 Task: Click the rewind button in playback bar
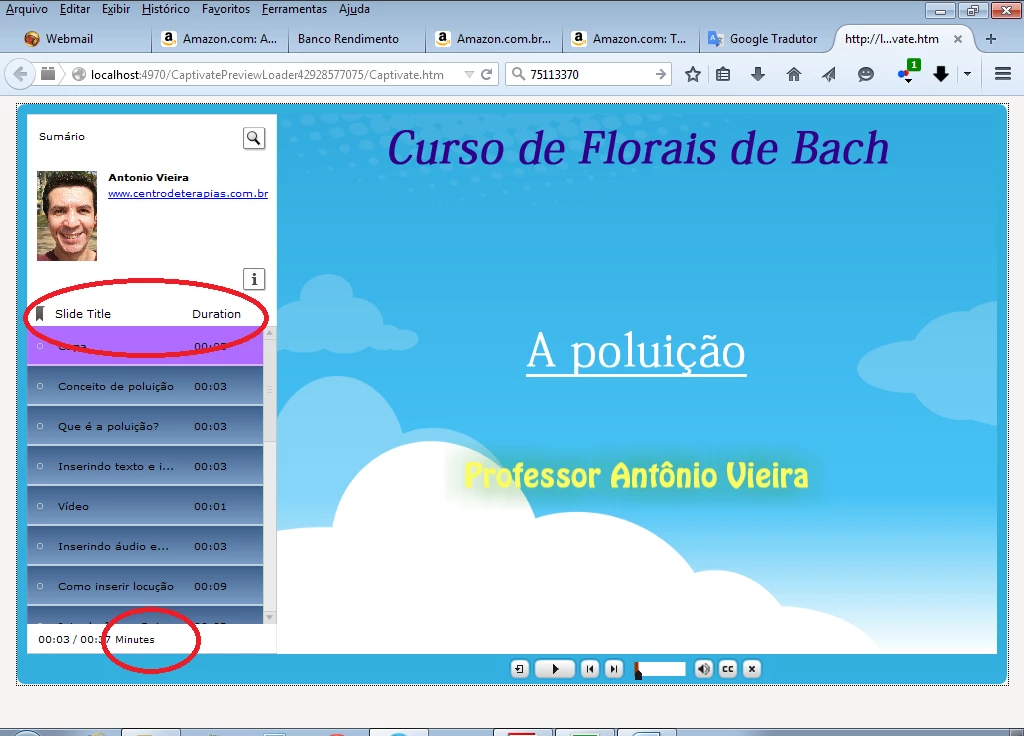coord(519,669)
